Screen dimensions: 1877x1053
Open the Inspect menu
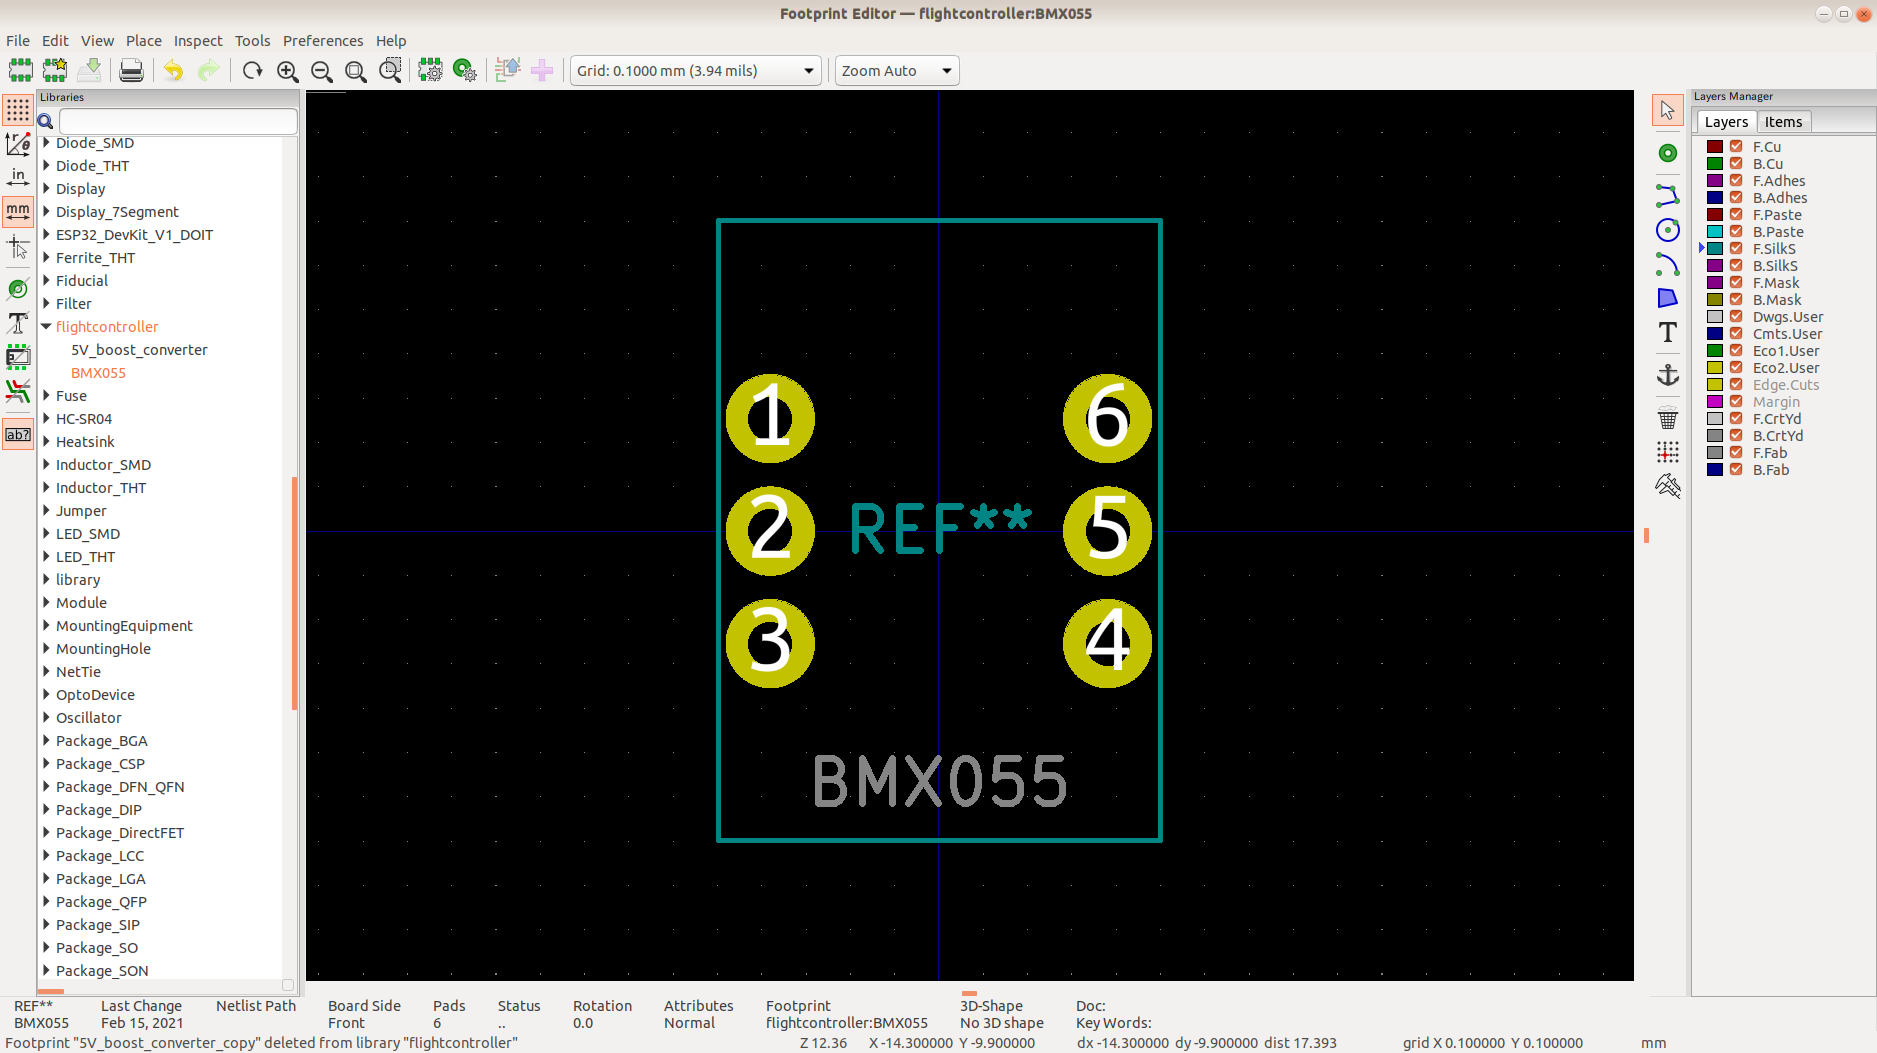click(x=198, y=41)
